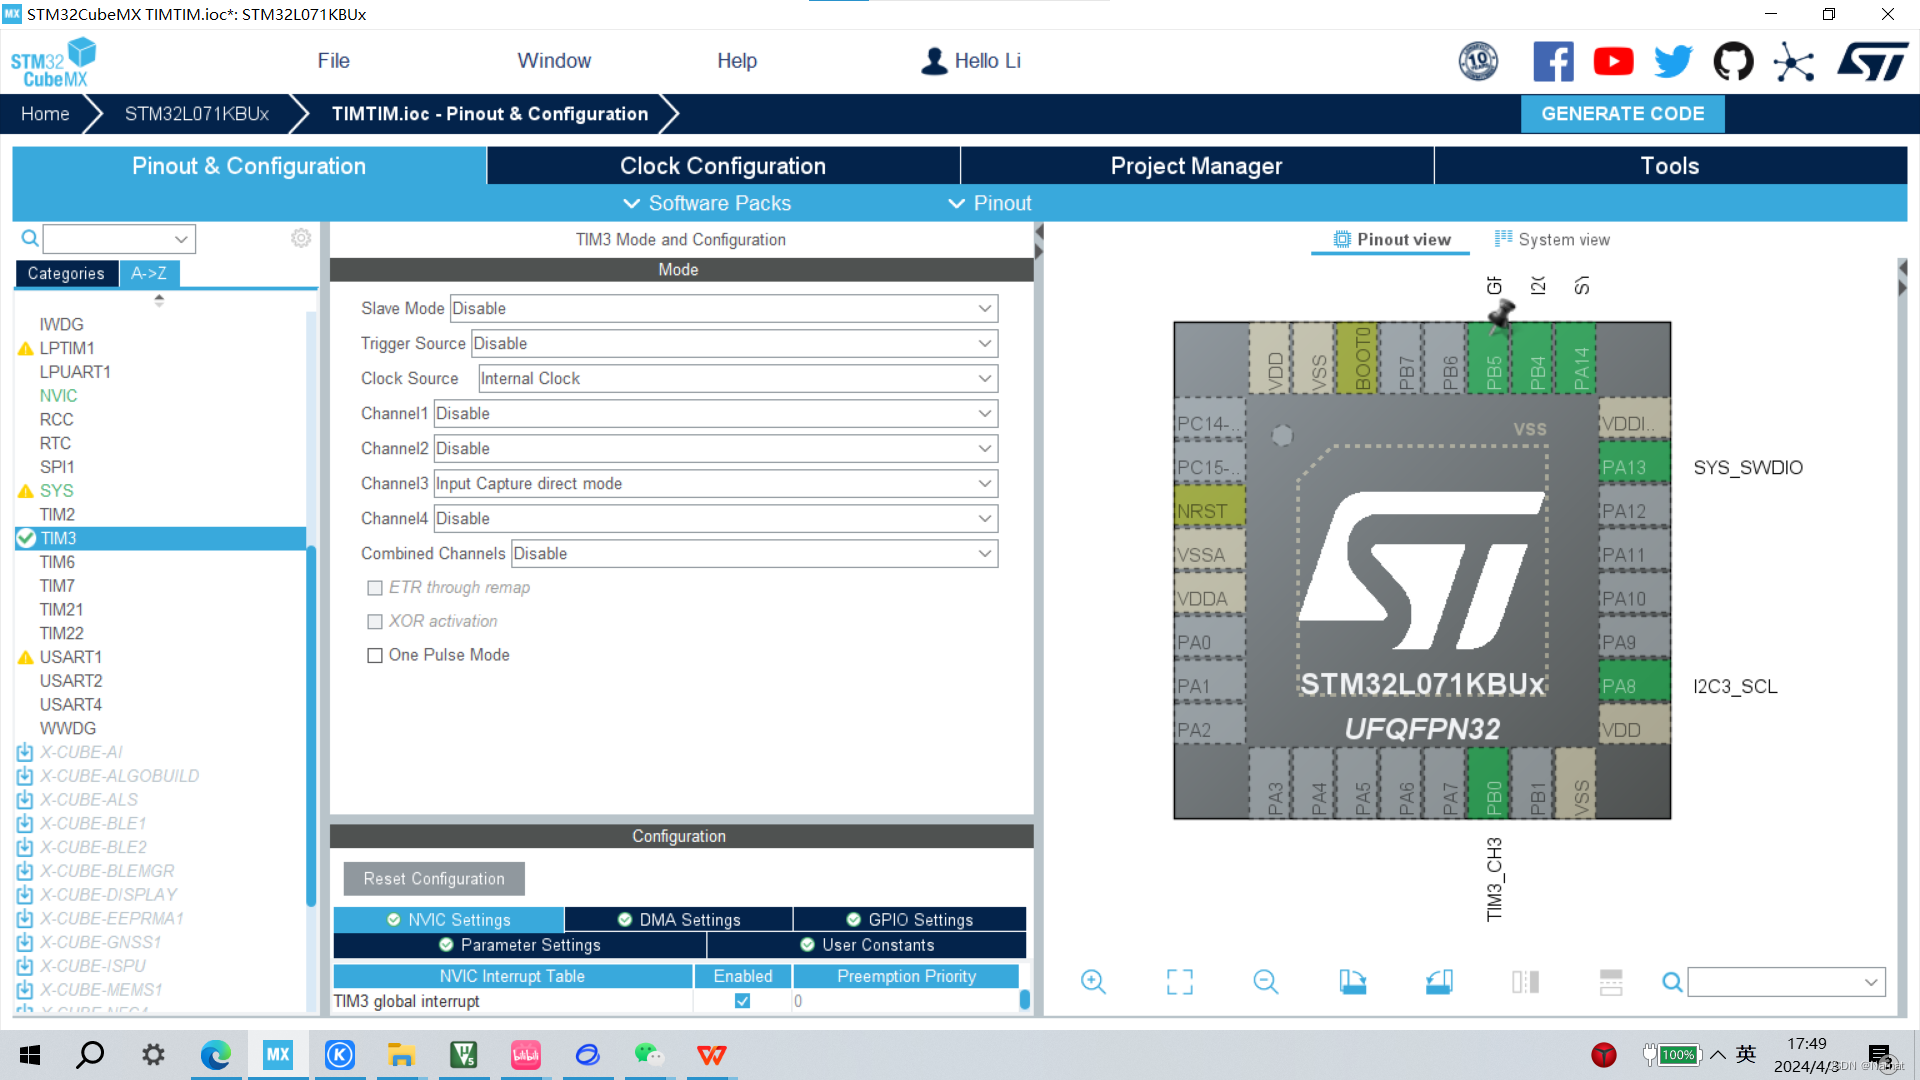1920x1080 pixels.
Task: Rotate pinout clockwise icon
Action: (x=1352, y=982)
